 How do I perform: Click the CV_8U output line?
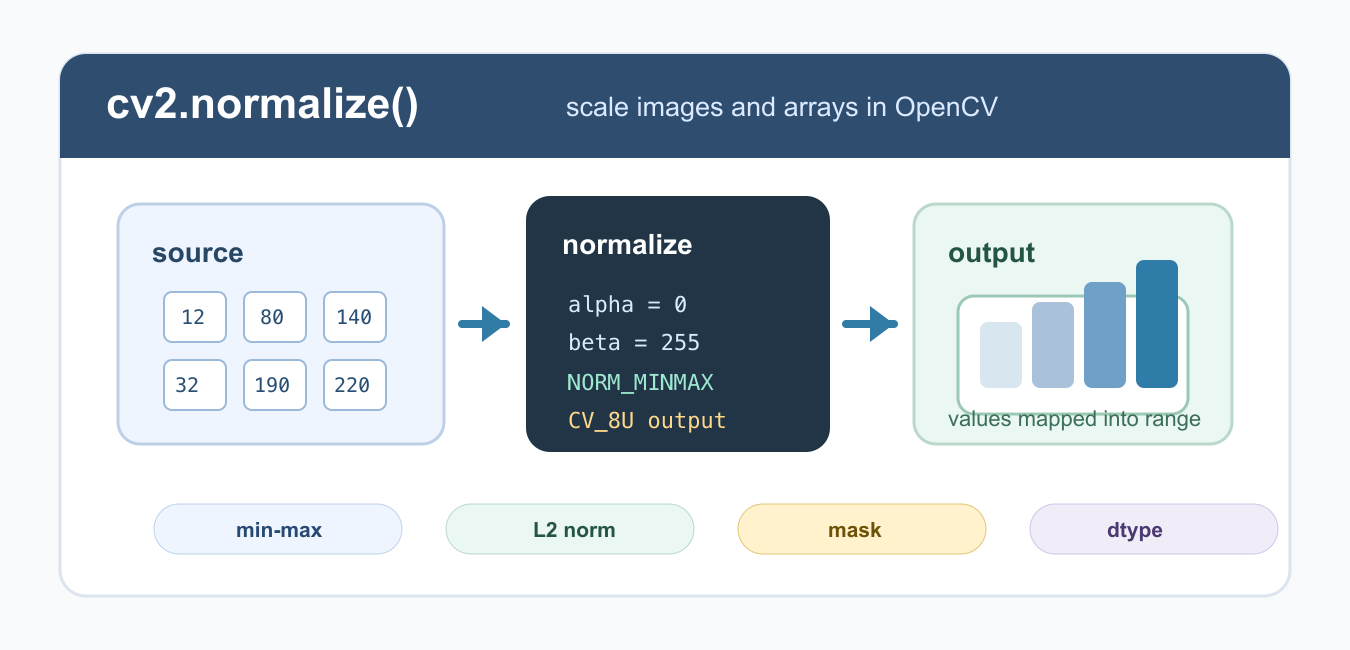(x=647, y=420)
